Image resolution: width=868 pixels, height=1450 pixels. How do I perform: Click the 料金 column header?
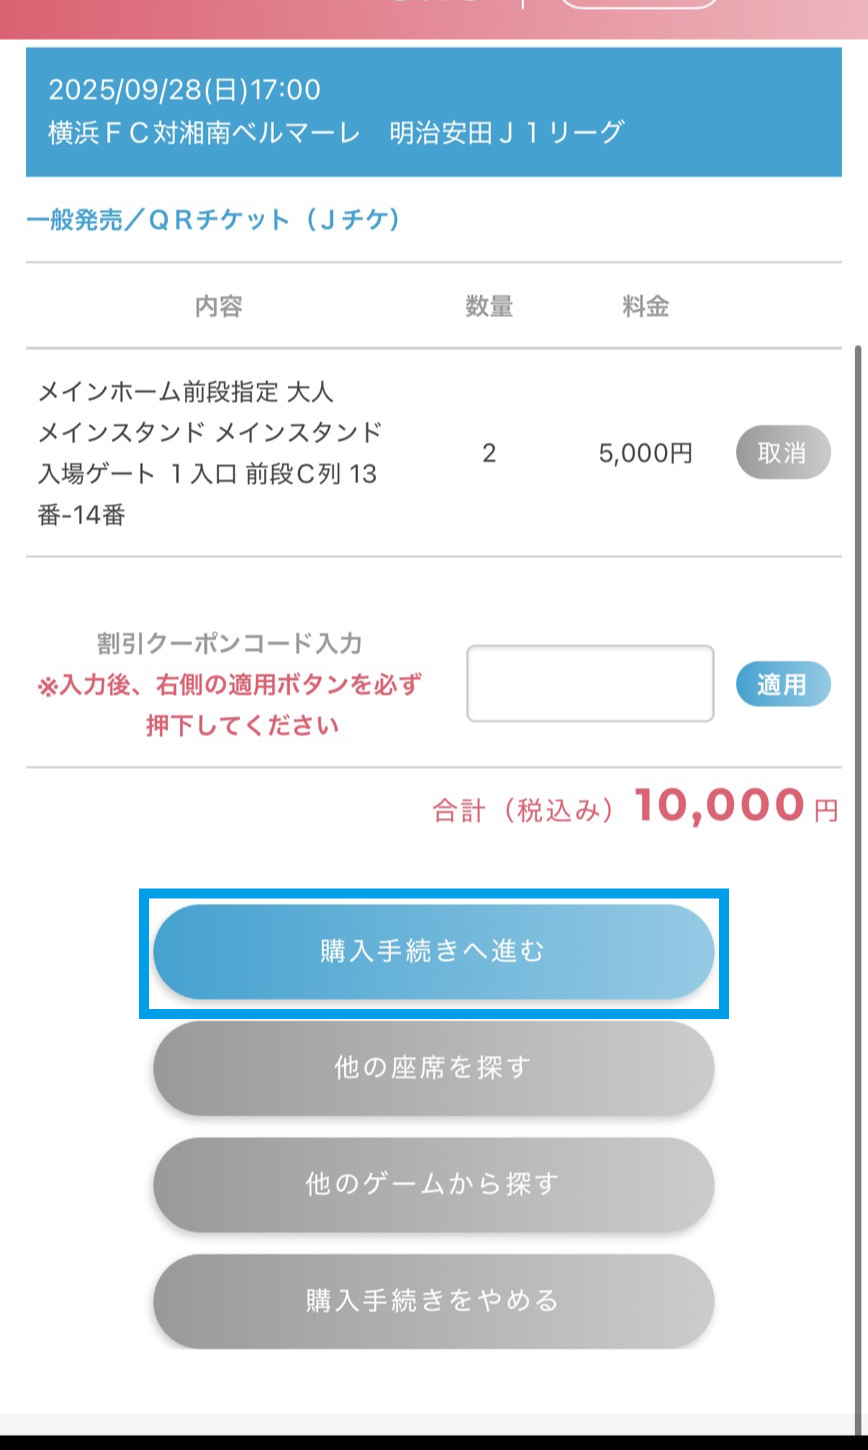645,307
